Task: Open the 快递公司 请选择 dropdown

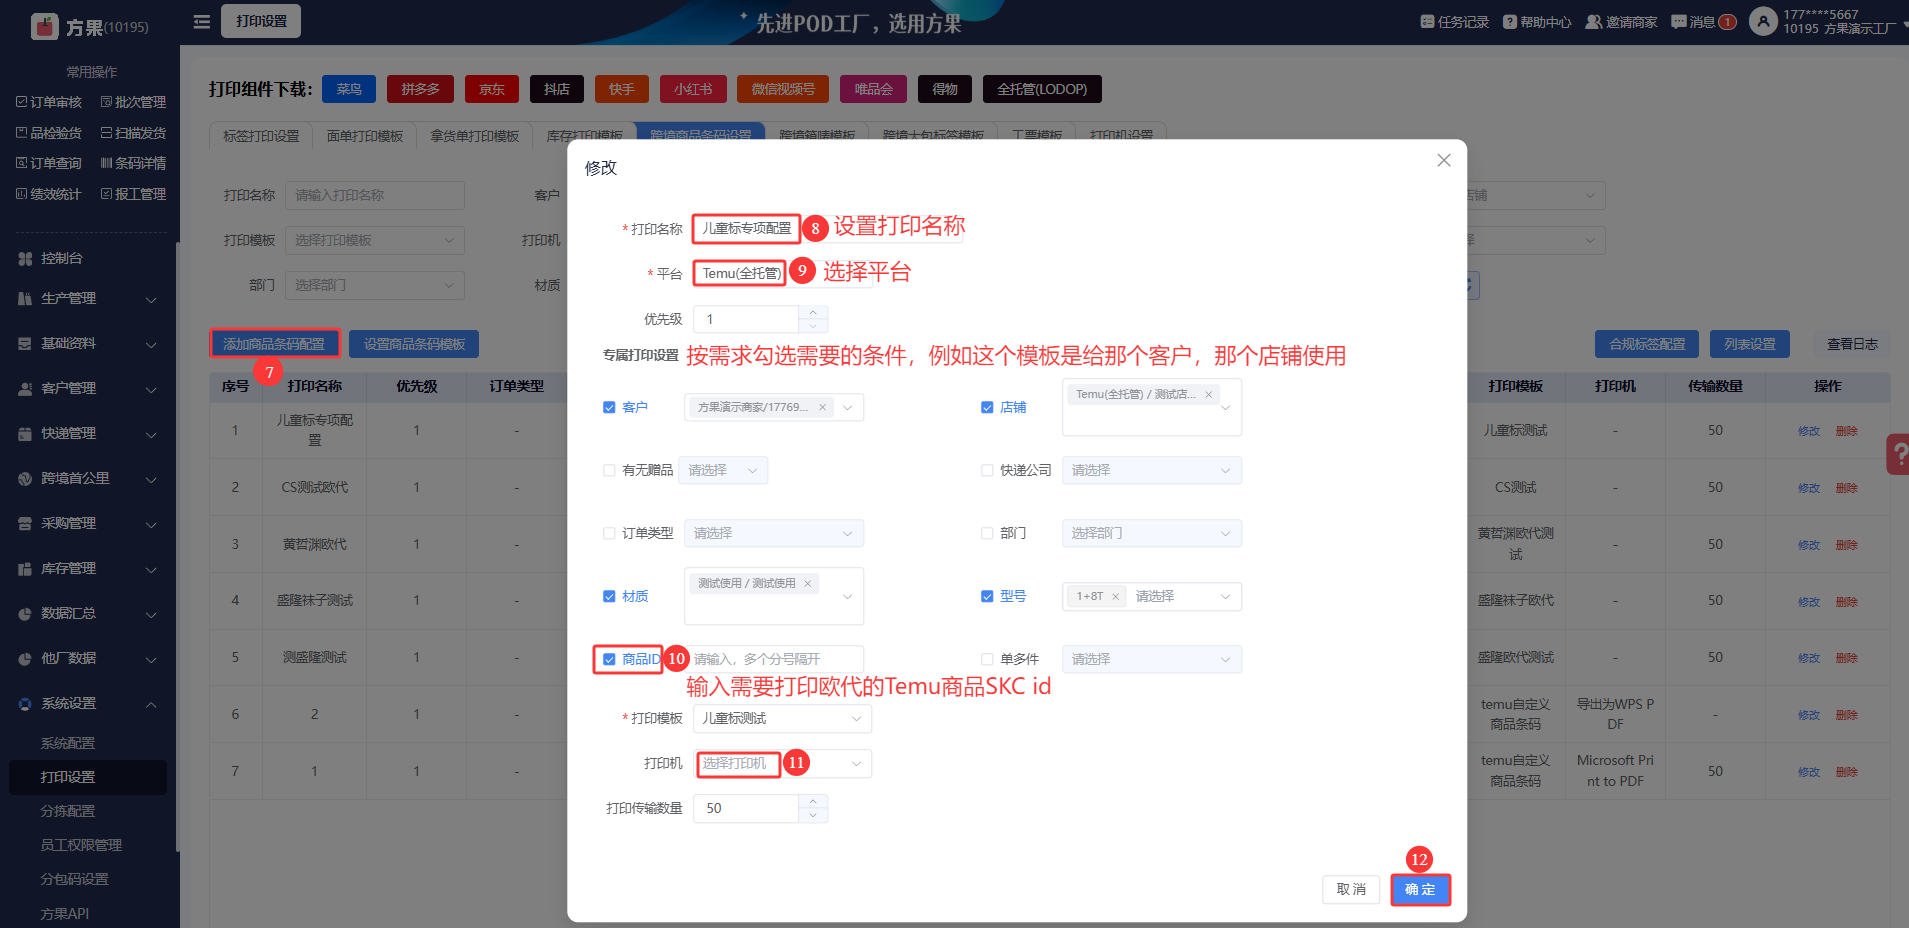Action: click(x=1152, y=470)
